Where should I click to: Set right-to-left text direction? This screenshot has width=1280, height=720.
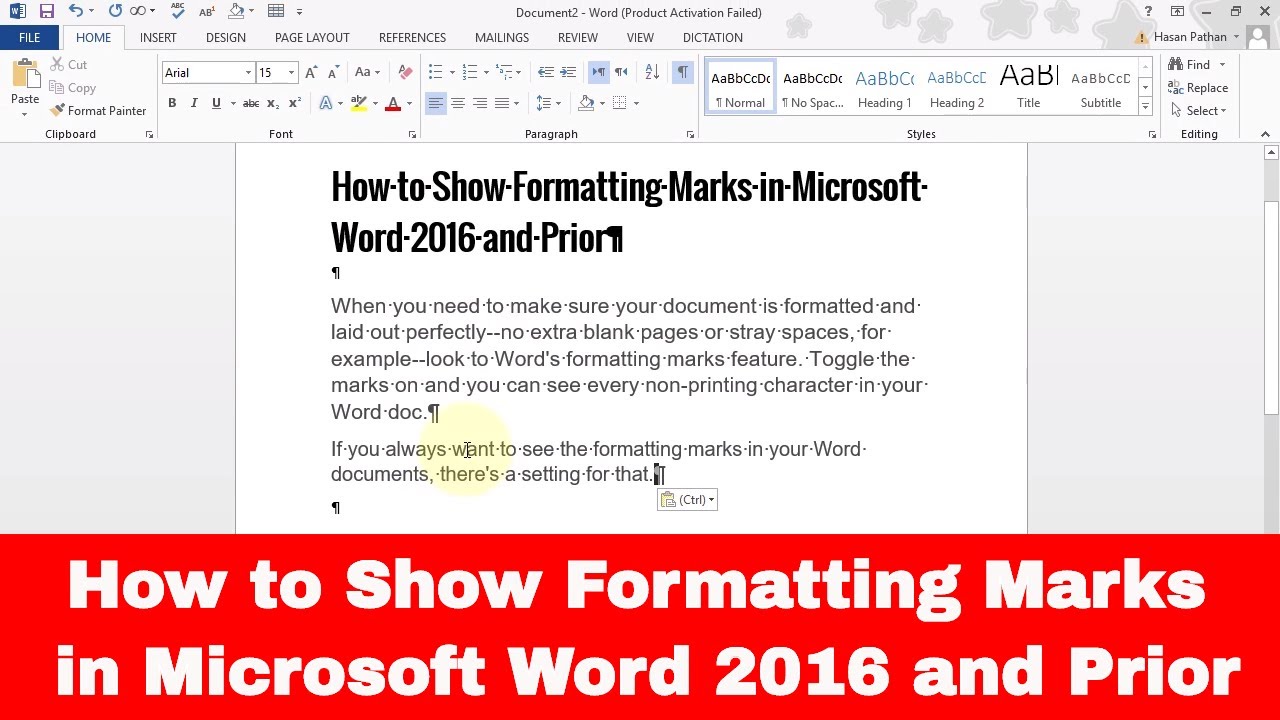[621, 73]
